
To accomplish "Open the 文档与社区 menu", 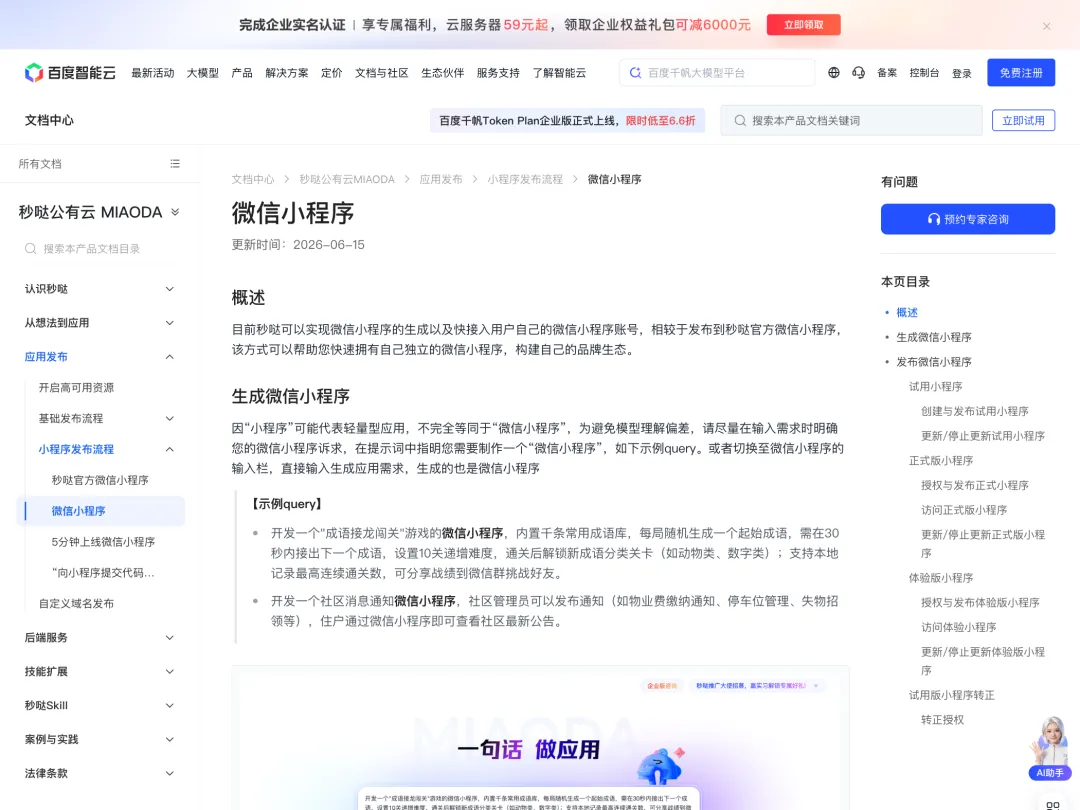I will pos(382,72).
